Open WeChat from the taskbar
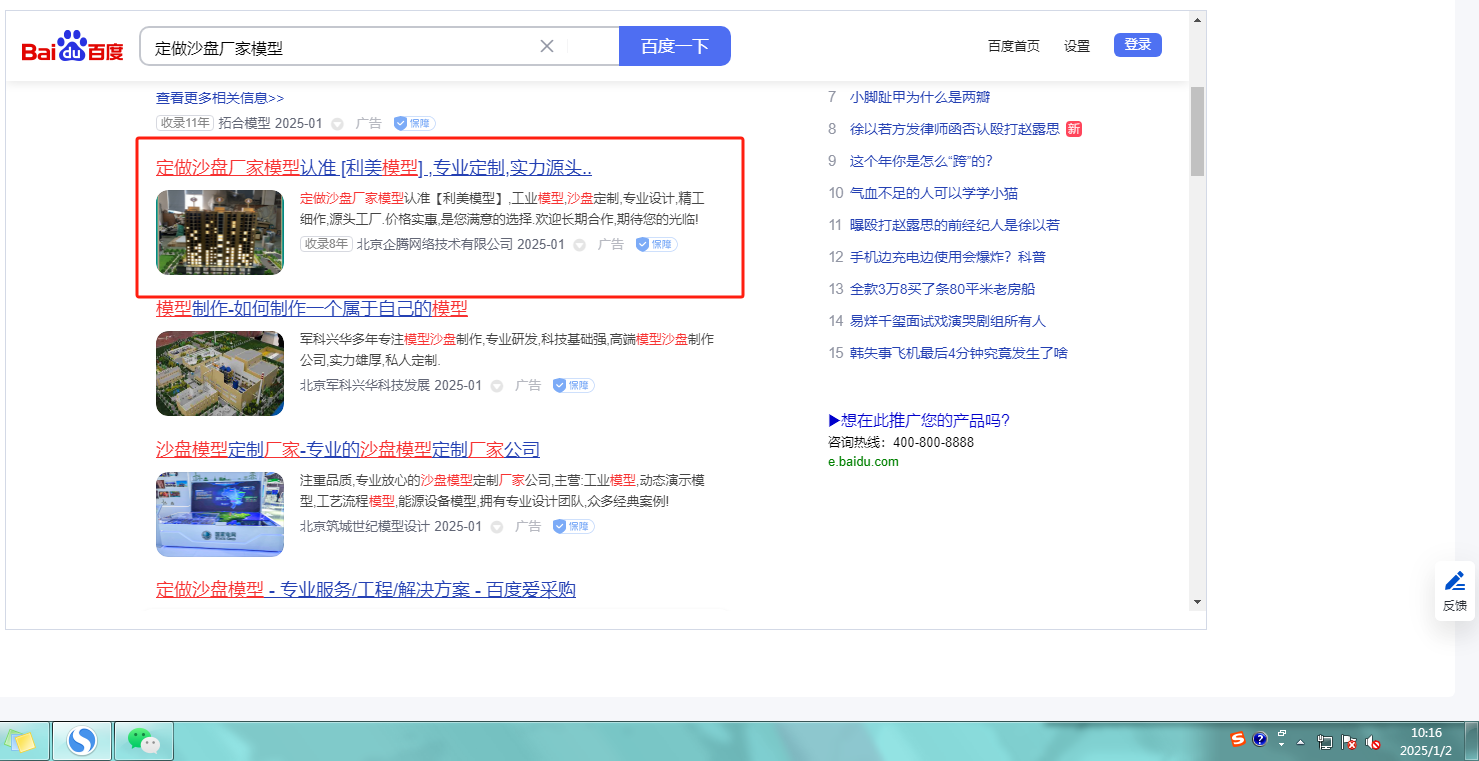This screenshot has height=761, width=1479. pyautogui.click(x=144, y=741)
